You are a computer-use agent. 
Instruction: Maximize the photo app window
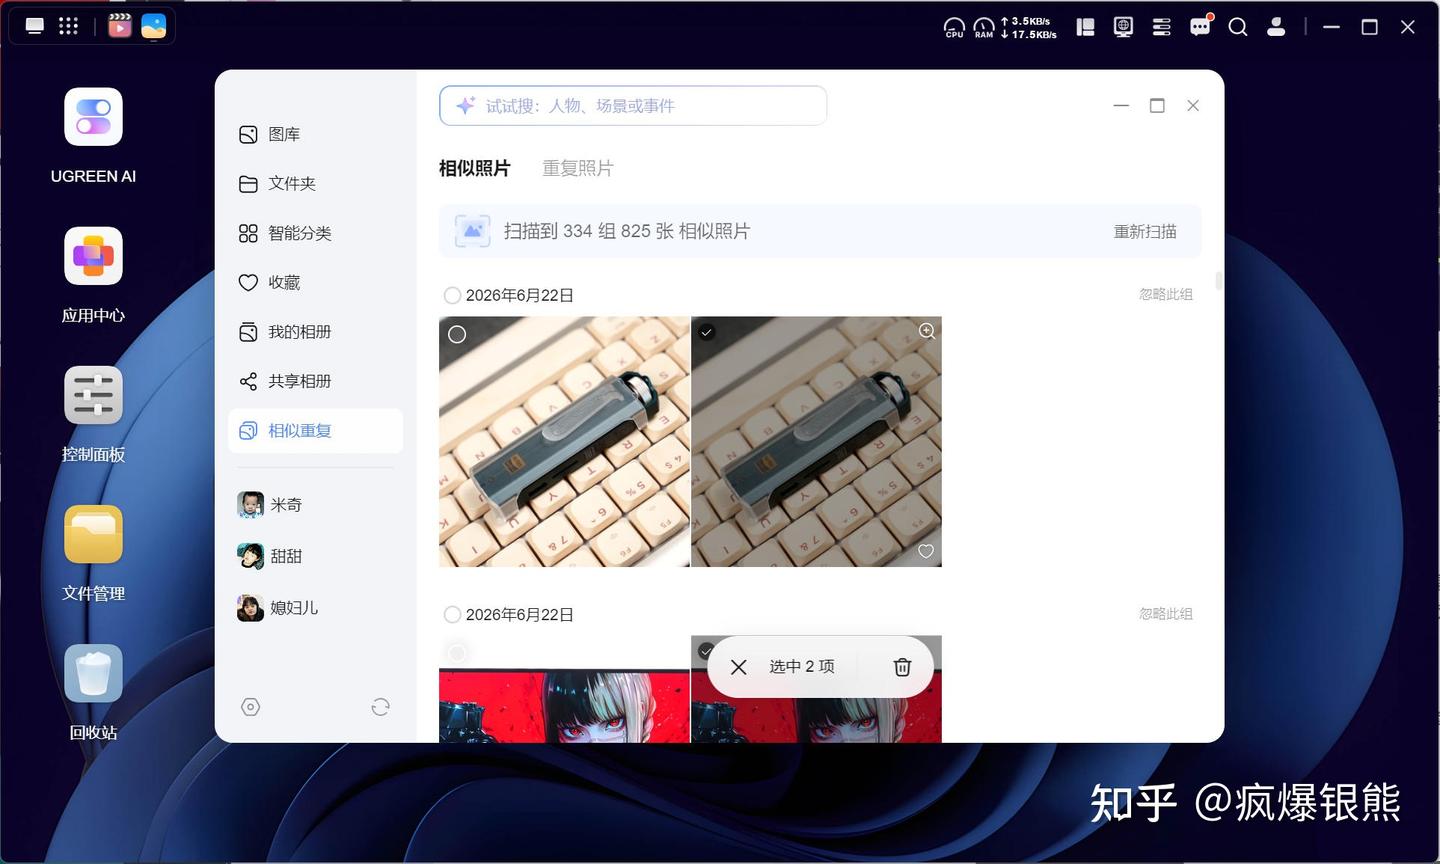(1157, 105)
